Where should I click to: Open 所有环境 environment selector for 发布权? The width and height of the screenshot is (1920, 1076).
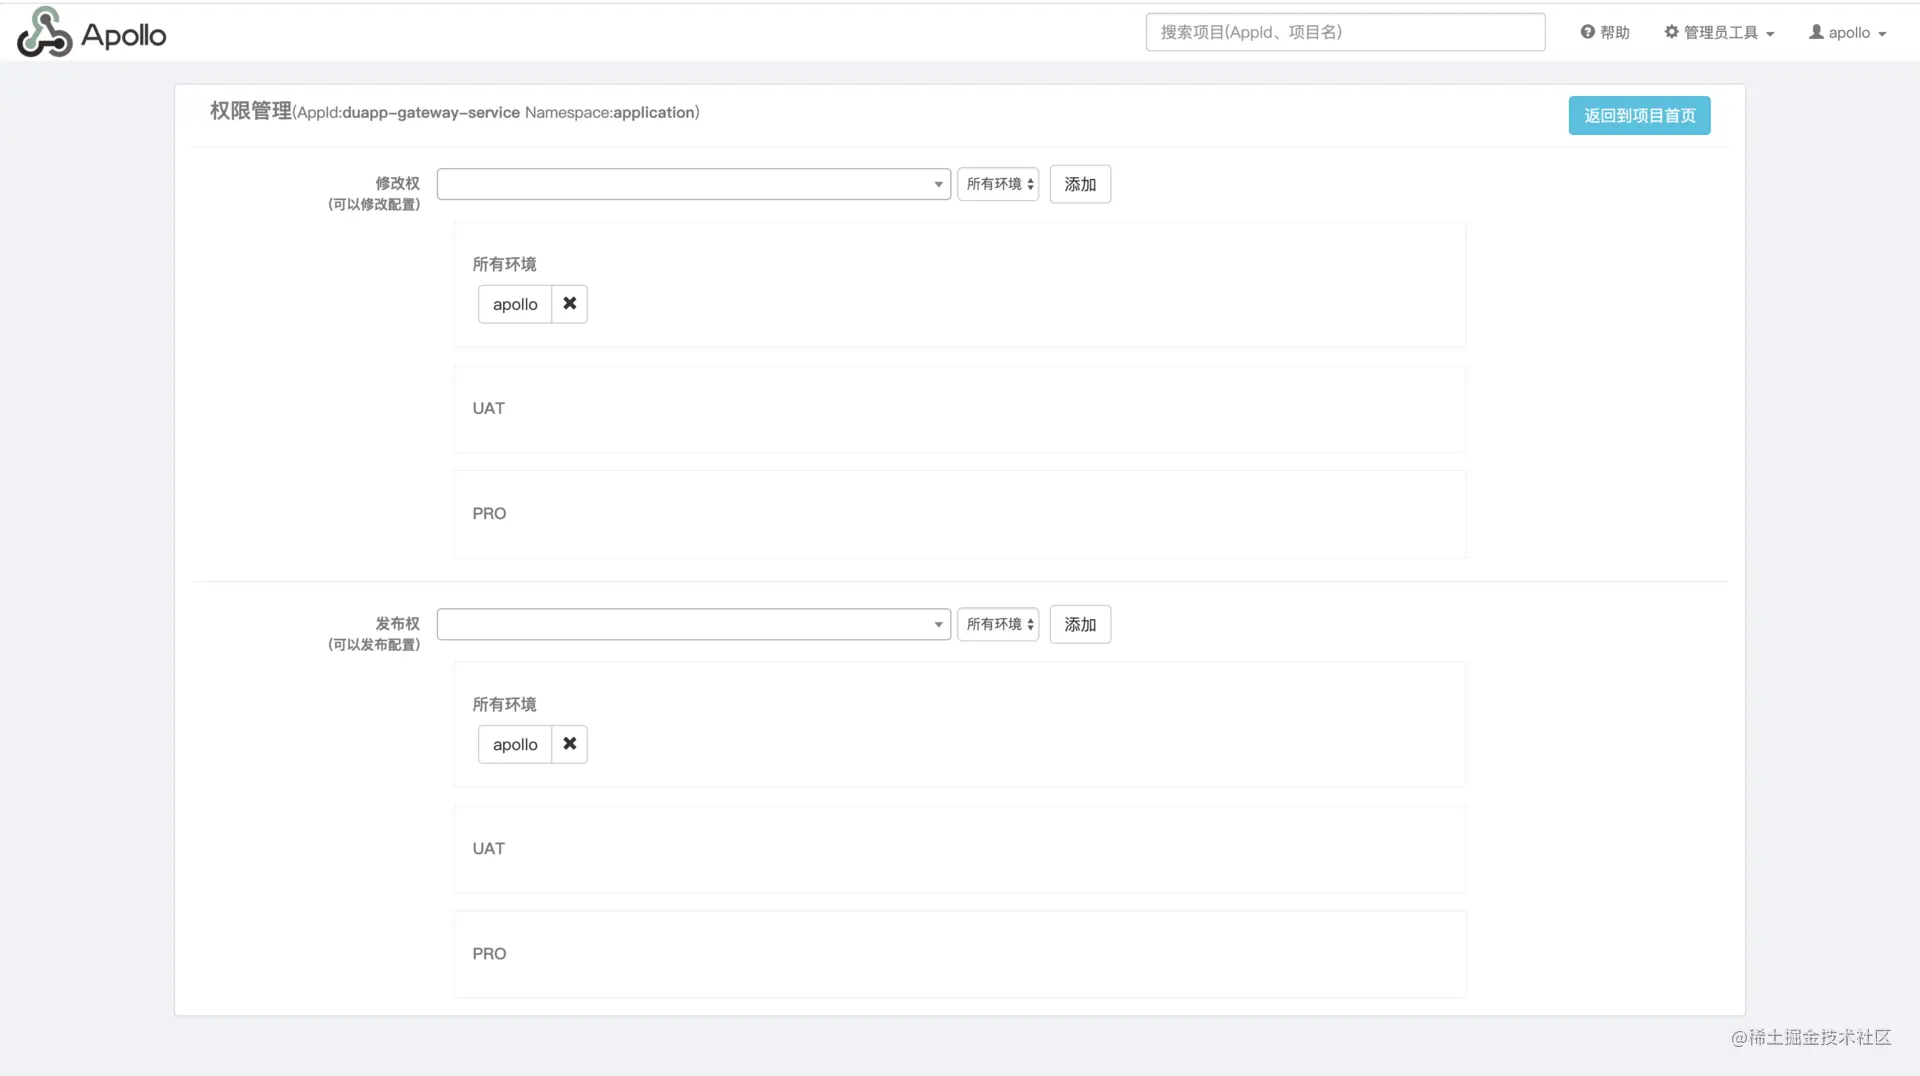[x=998, y=624]
